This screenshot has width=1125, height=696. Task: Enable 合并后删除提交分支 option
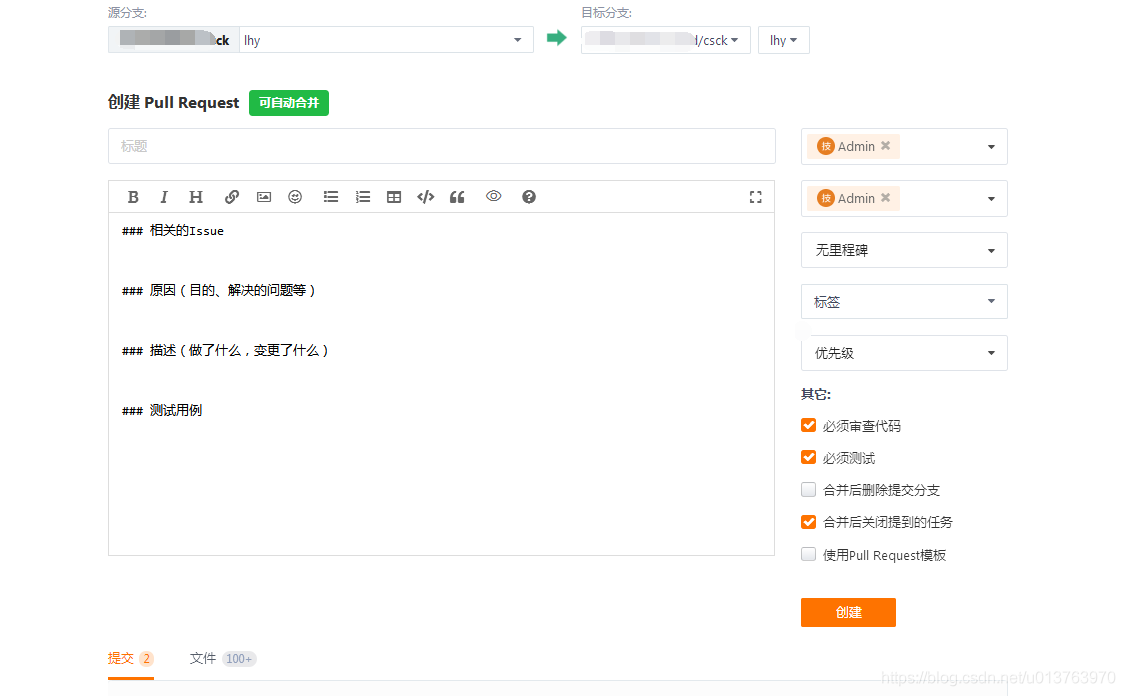click(x=808, y=489)
